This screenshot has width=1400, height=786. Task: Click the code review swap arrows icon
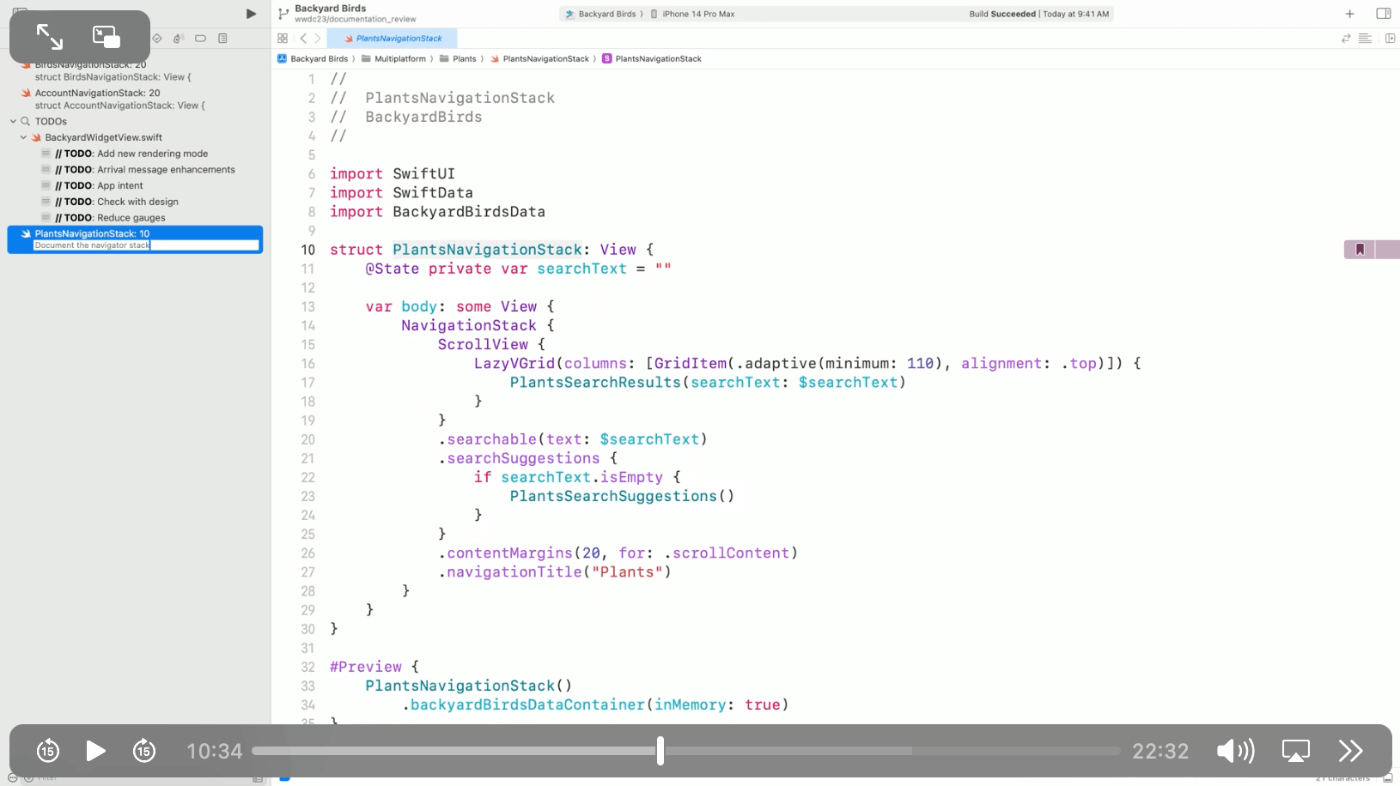[1346, 38]
